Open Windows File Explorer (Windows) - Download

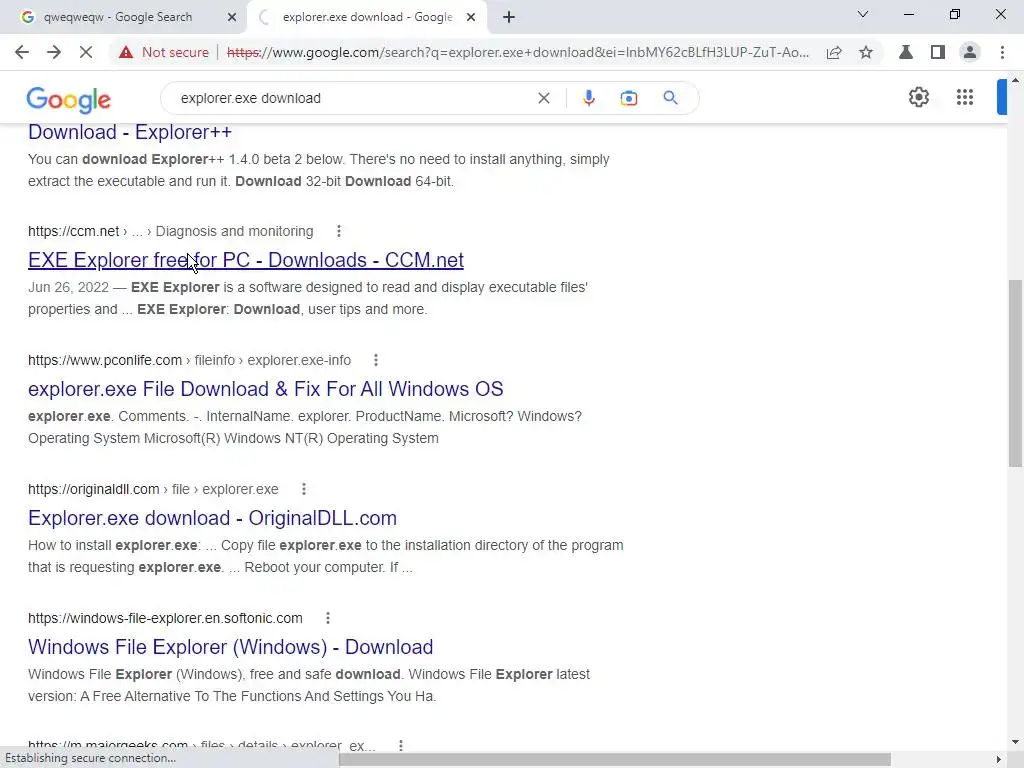[x=231, y=647]
